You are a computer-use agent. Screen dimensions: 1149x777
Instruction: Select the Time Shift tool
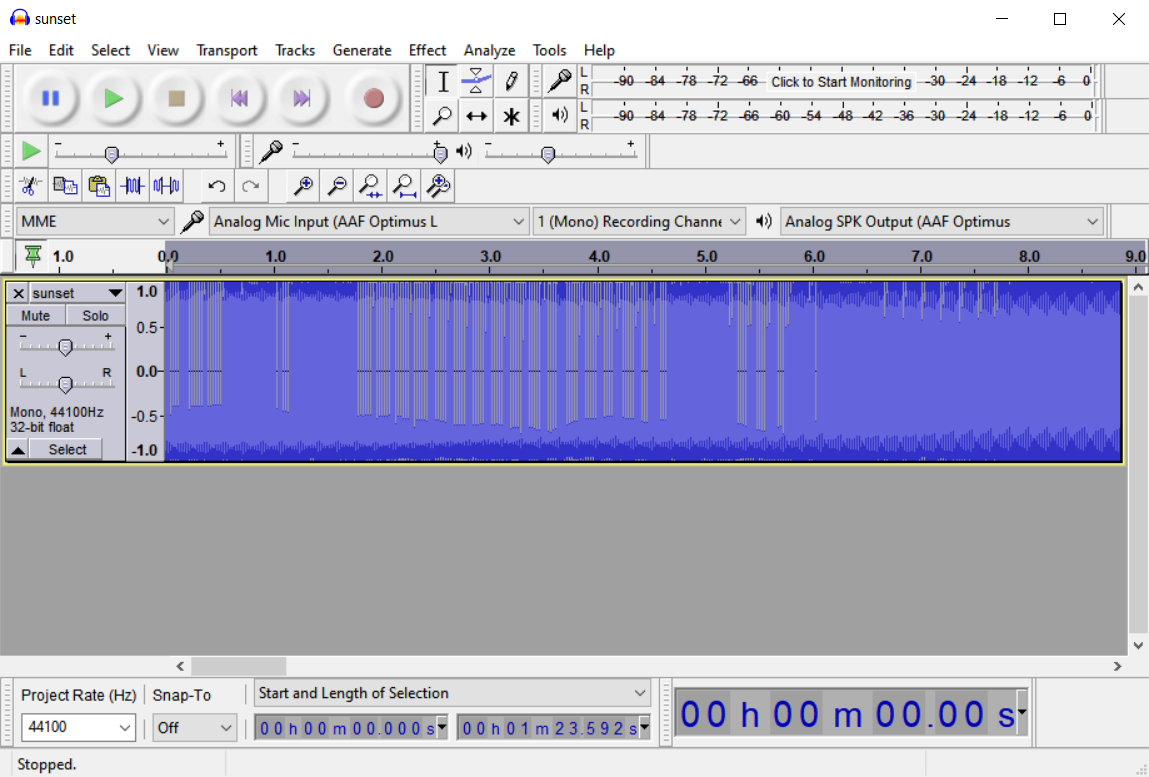click(476, 116)
